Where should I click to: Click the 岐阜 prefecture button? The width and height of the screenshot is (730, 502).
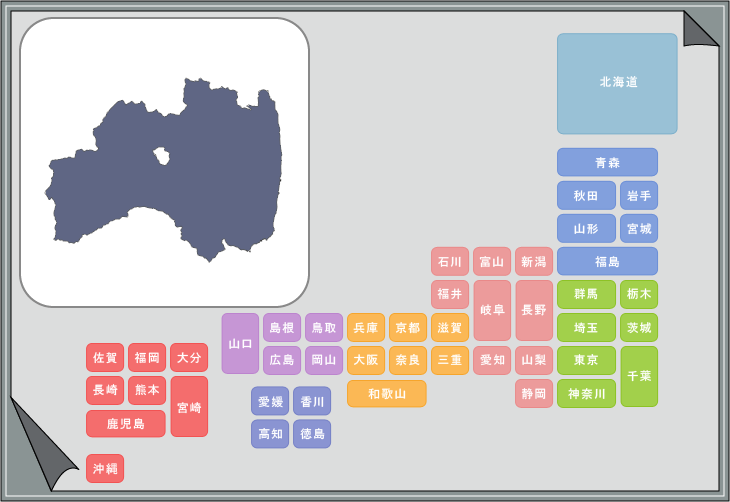pos(492,310)
